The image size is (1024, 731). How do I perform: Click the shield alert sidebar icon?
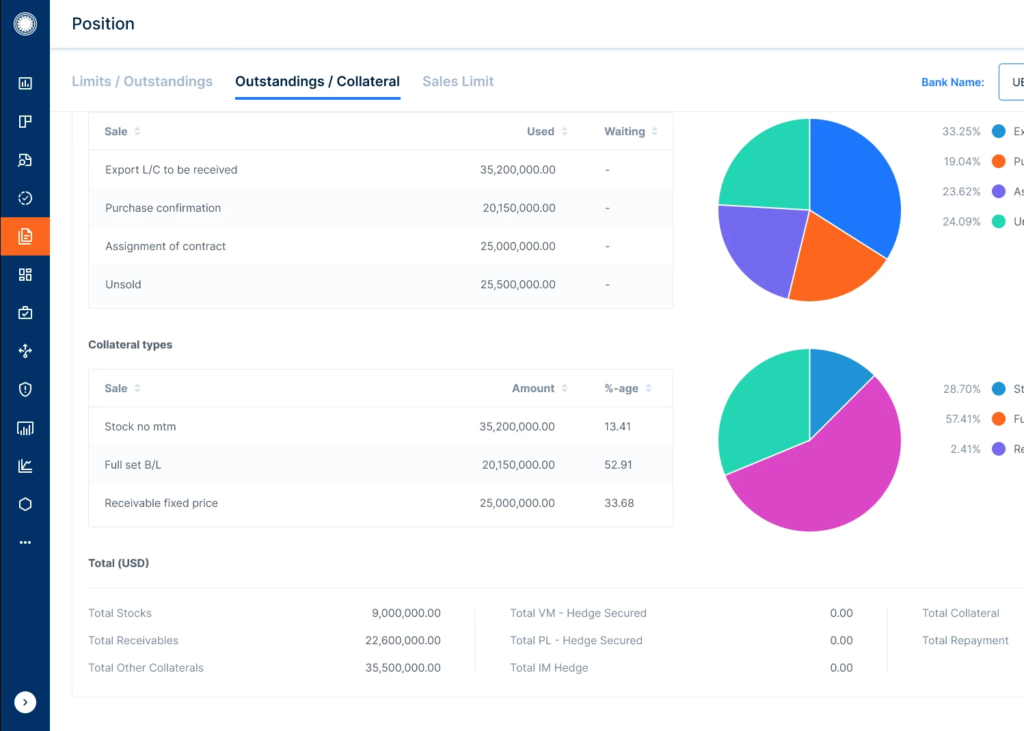pos(25,390)
